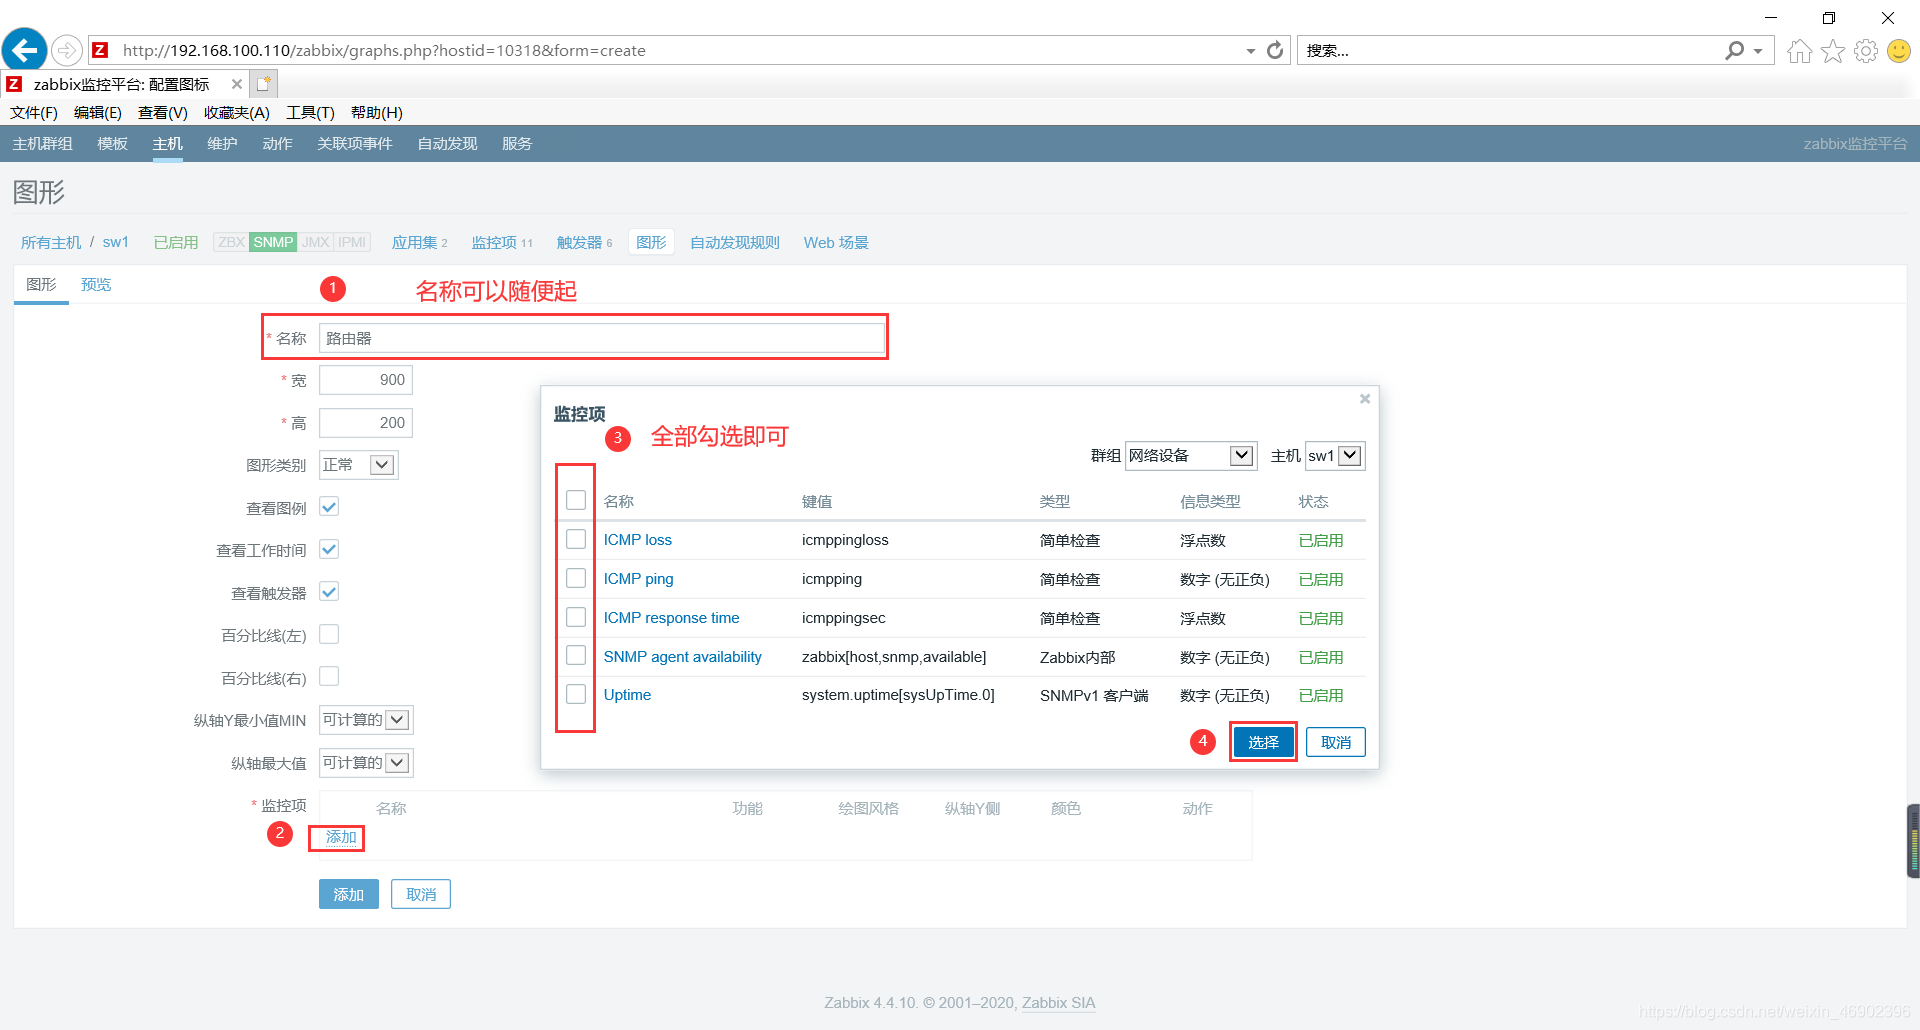Open the favorites star icon
The image size is (1920, 1030).
(x=1832, y=51)
